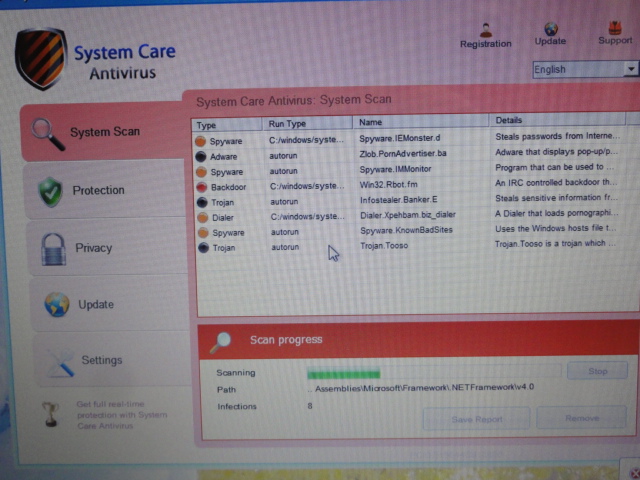Click the Privacy padlock icon
This screenshot has width=640, height=480.
point(54,249)
